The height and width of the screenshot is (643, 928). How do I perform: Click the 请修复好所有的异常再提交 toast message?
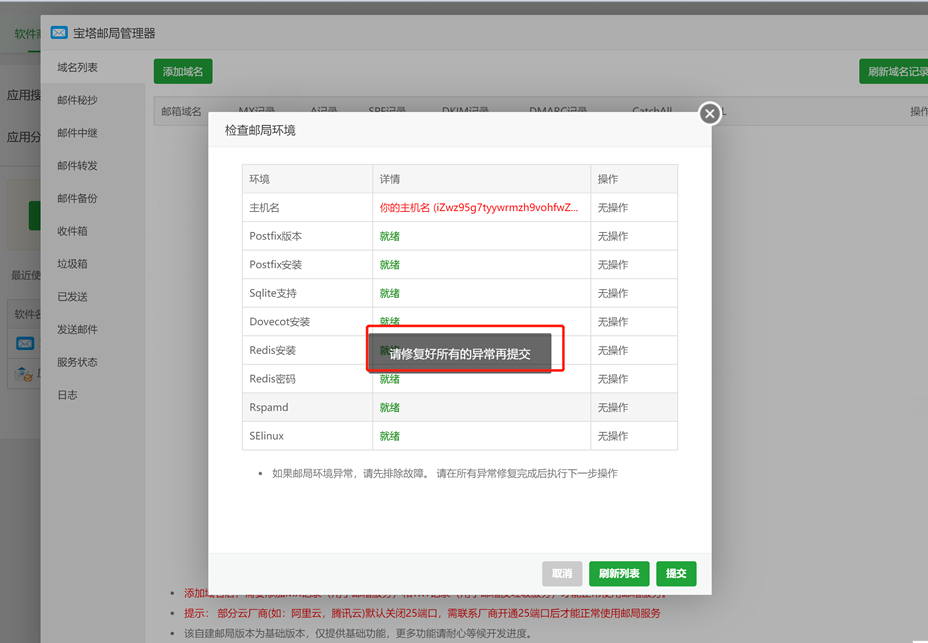[x=459, y=354]
